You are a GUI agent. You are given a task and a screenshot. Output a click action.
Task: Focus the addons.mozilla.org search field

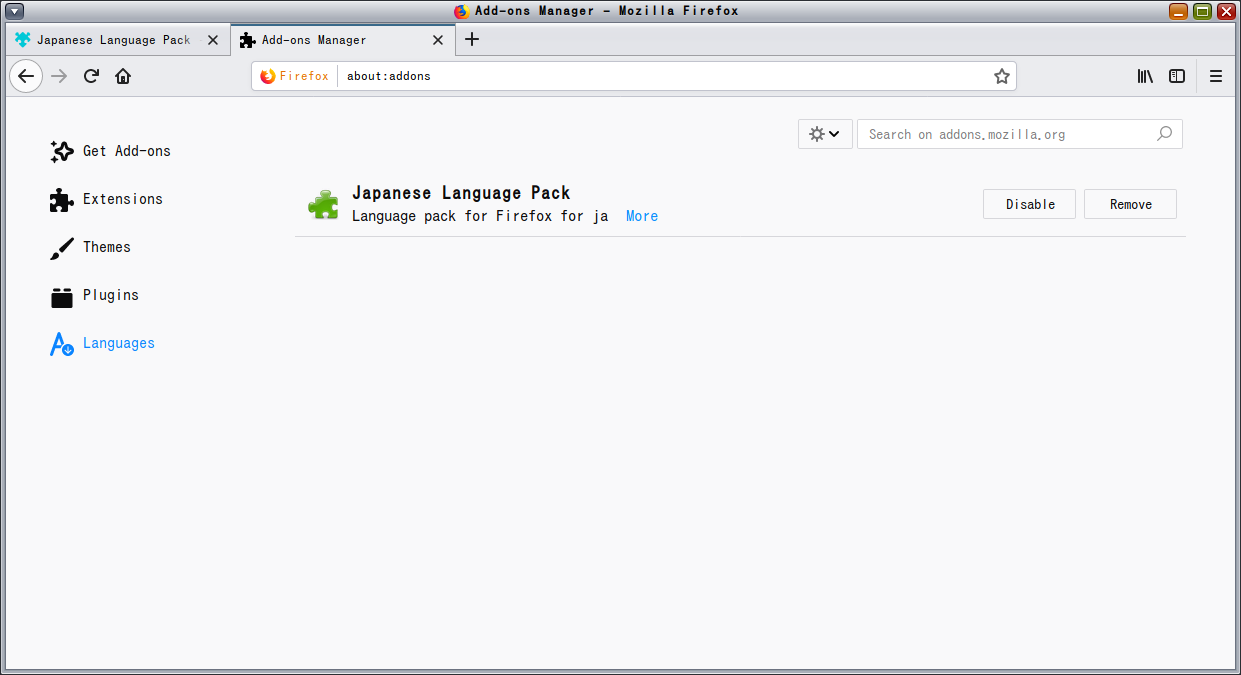coord(1020,134)
